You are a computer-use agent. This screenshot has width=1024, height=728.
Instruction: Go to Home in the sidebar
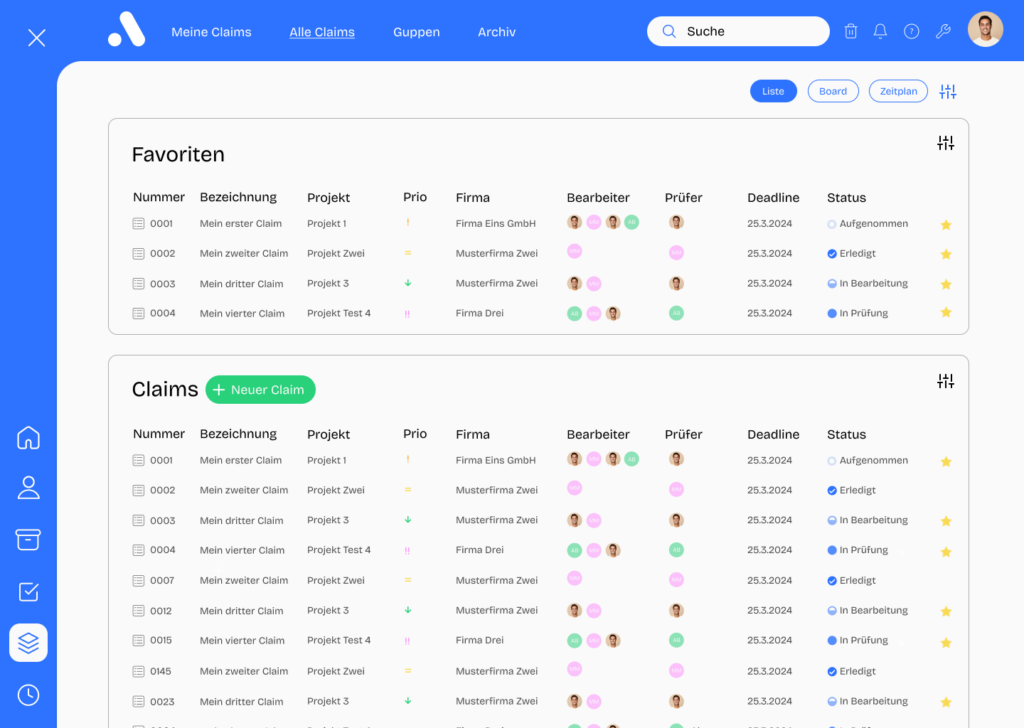point(28,437)
